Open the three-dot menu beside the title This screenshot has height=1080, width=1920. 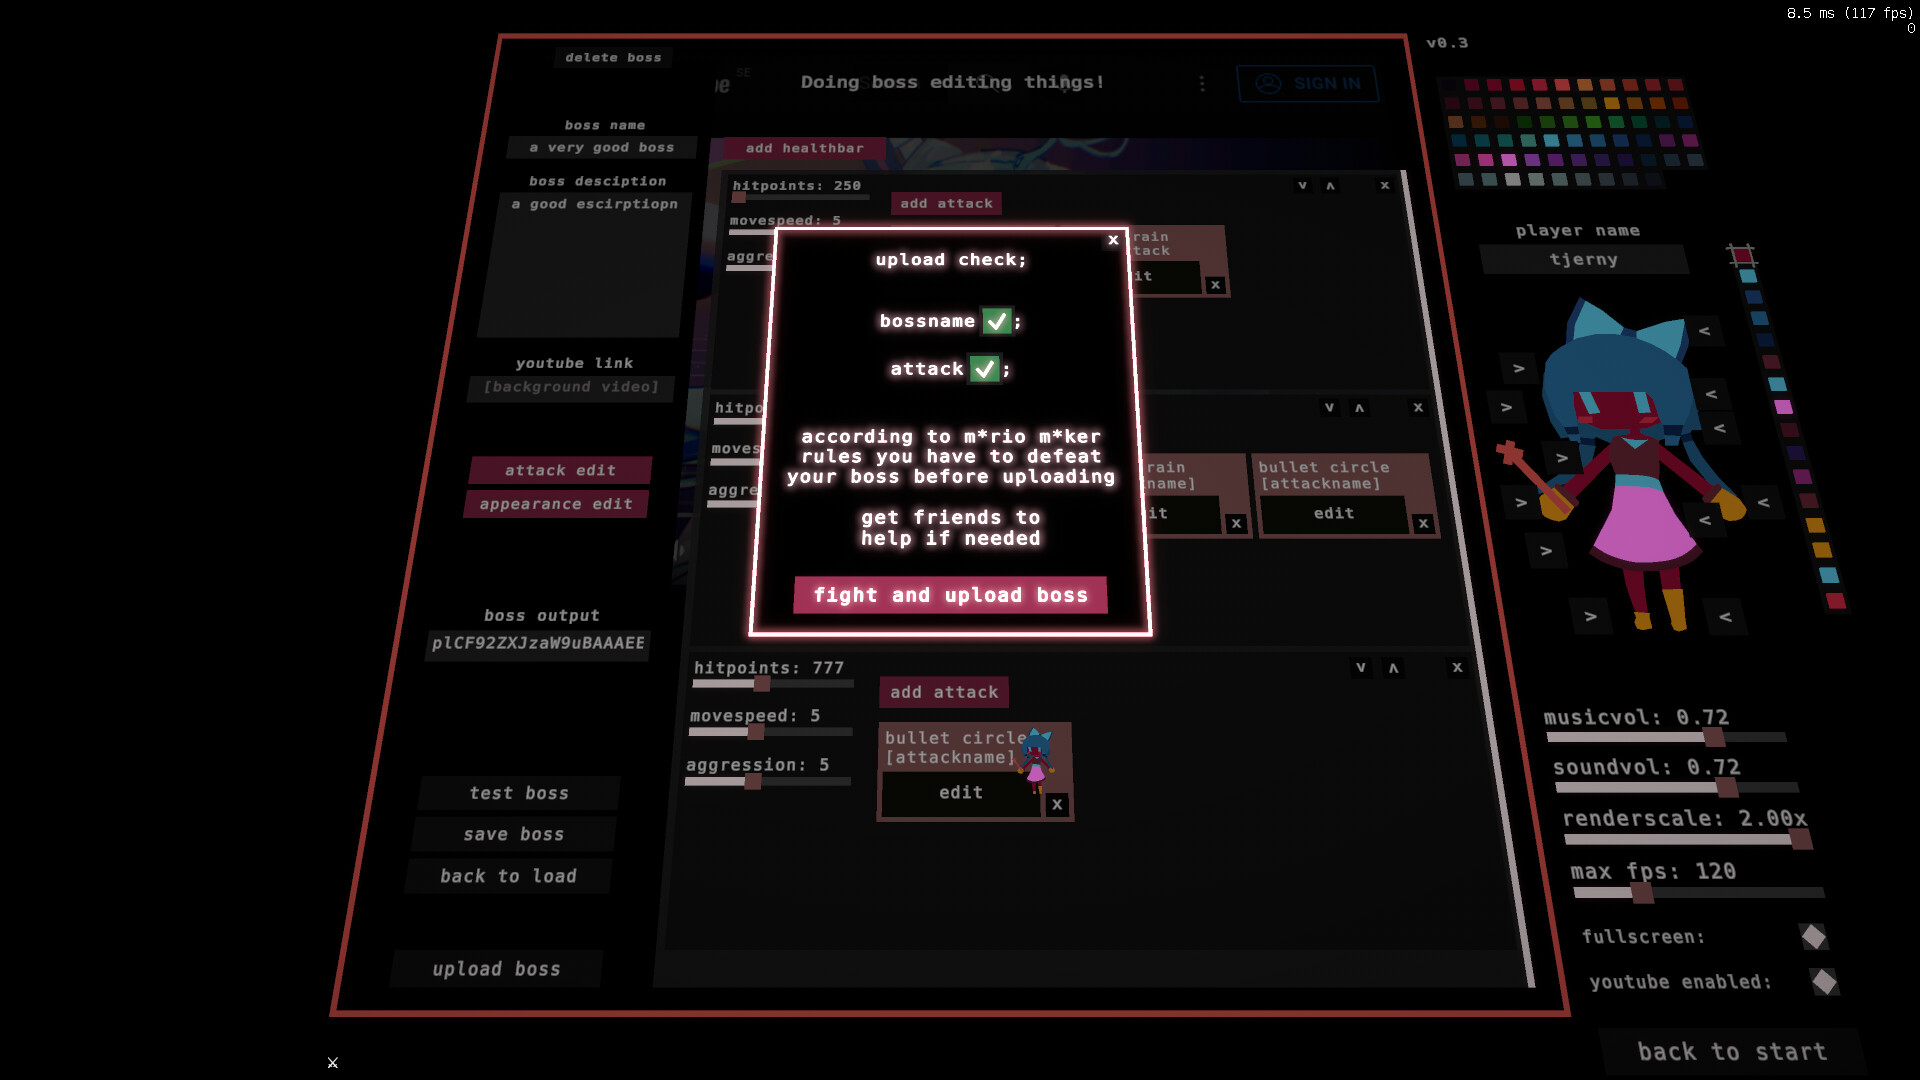click(1201, 84)
